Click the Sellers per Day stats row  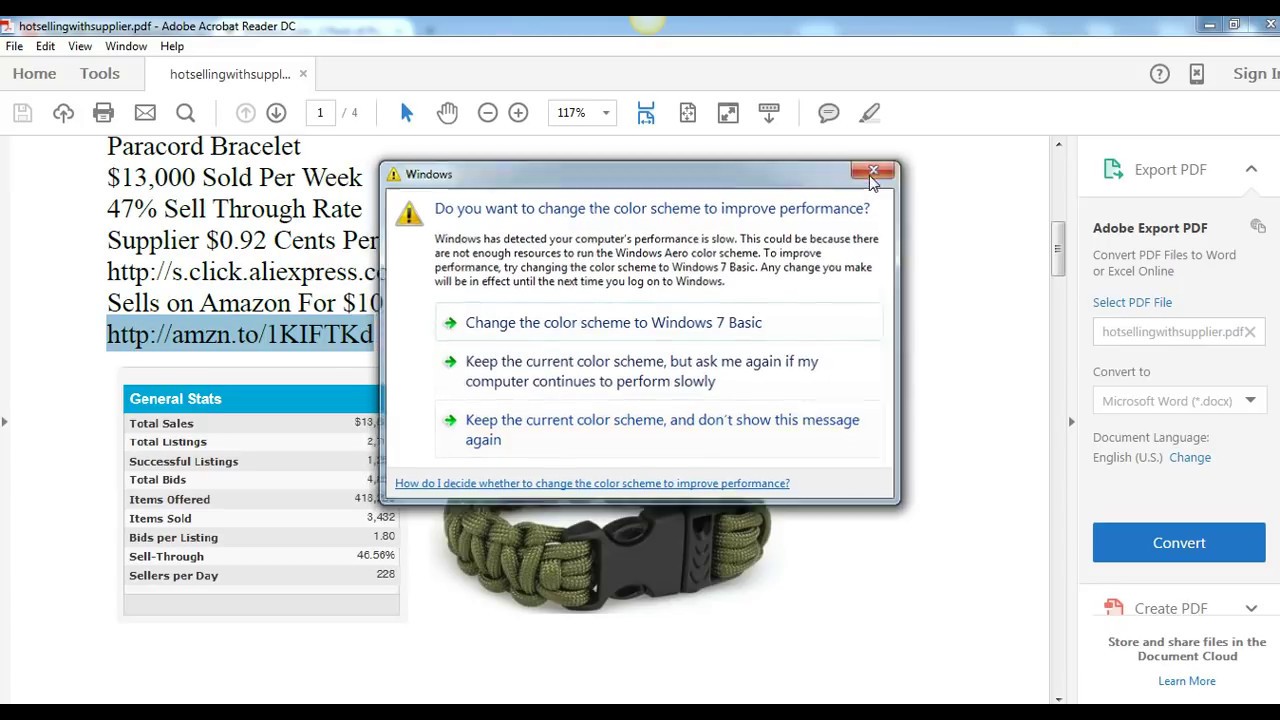coord(262,575)
